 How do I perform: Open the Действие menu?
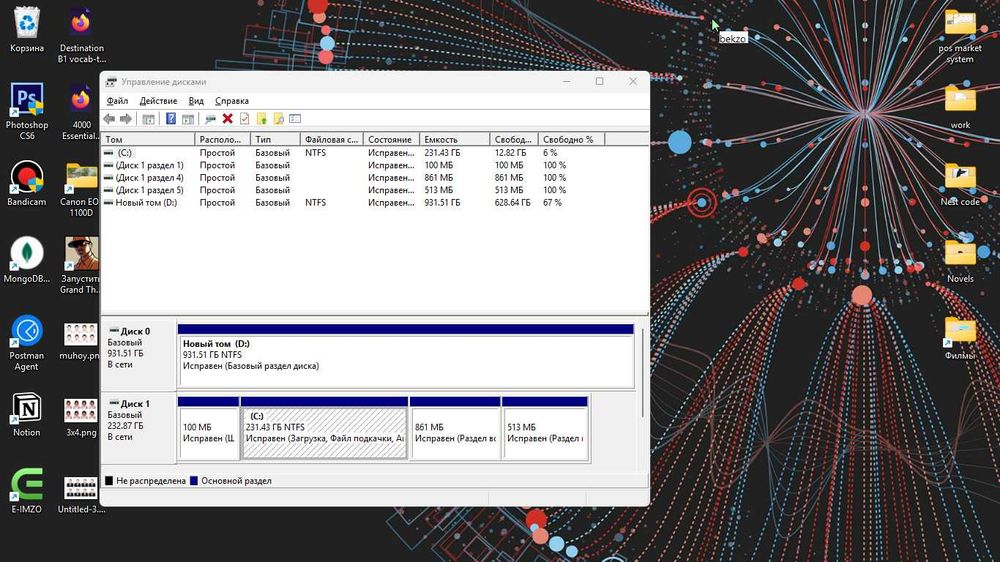point(158,101)
